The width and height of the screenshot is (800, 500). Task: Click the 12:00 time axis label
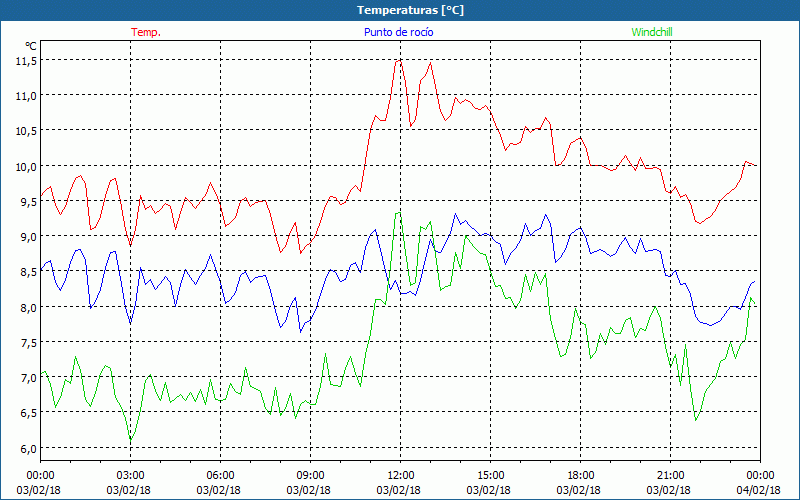click(x=401, y=476)
